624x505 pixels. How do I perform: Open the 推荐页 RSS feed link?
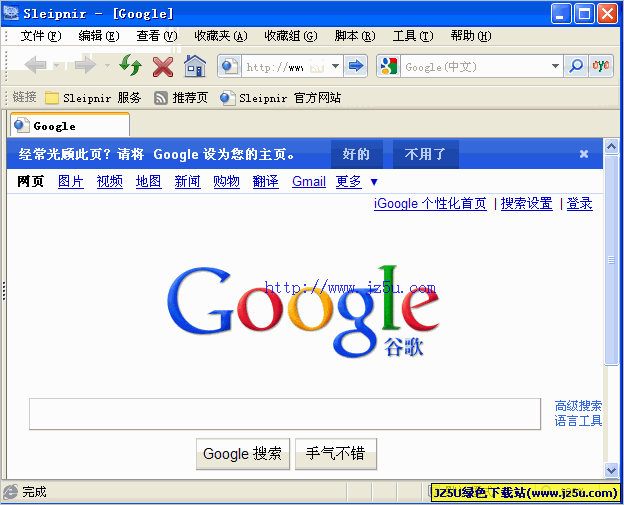point(181,98)
